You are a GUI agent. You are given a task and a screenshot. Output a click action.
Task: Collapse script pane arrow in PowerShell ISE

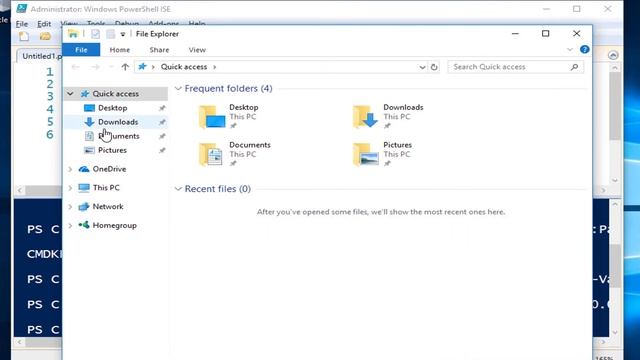pyautogui.click(x=613, y=55)
